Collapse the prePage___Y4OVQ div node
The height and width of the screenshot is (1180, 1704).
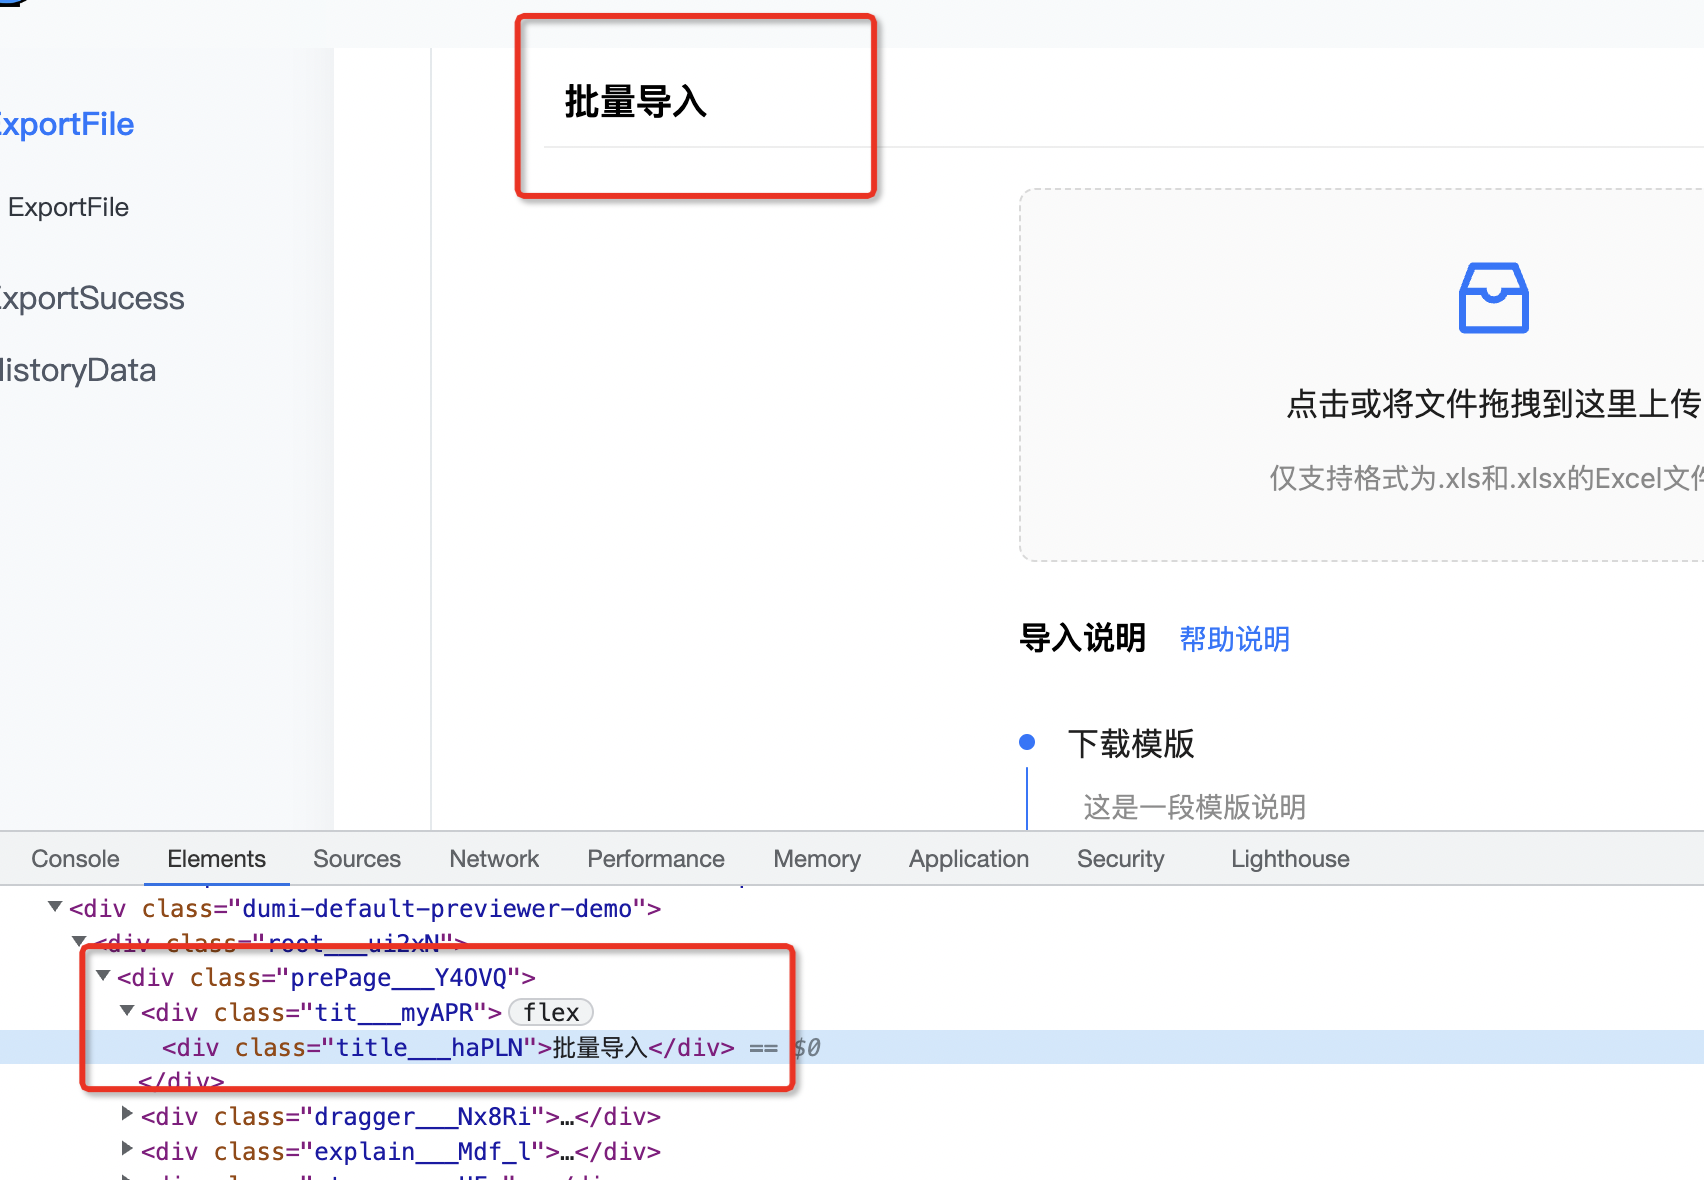pos(103,977)
